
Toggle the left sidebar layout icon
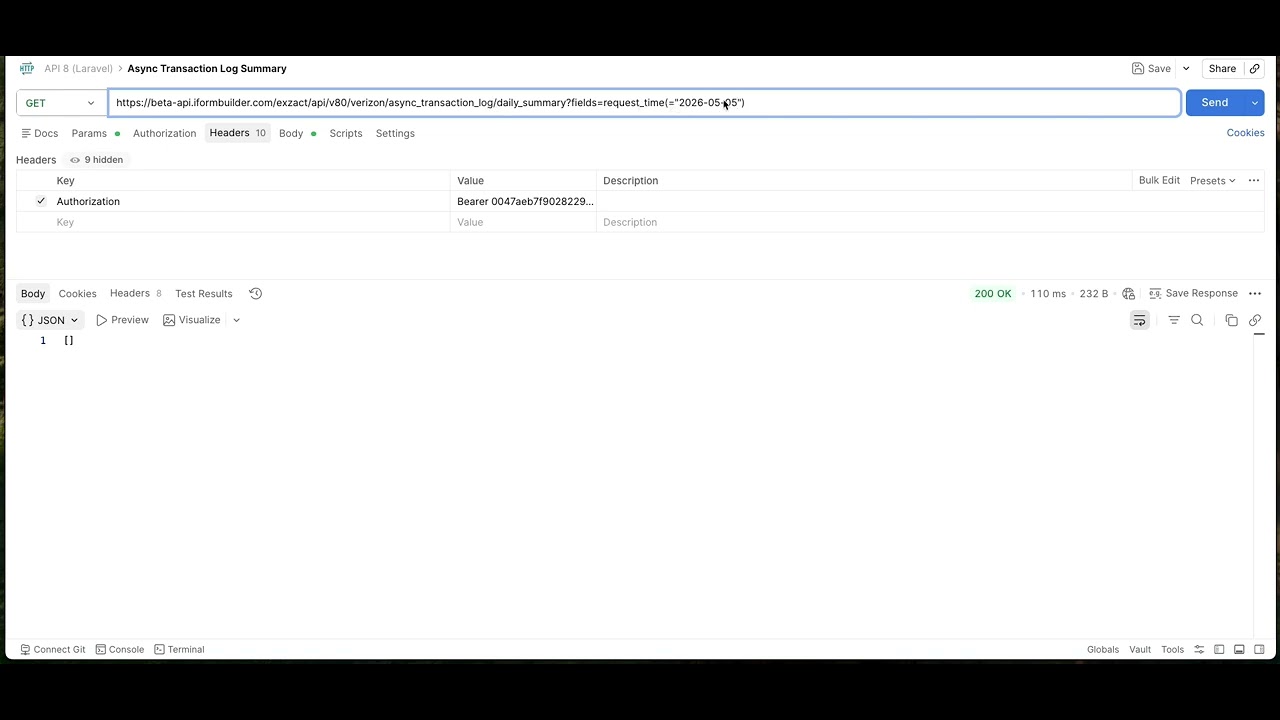pyautogui.click(x=1219, y=650)
